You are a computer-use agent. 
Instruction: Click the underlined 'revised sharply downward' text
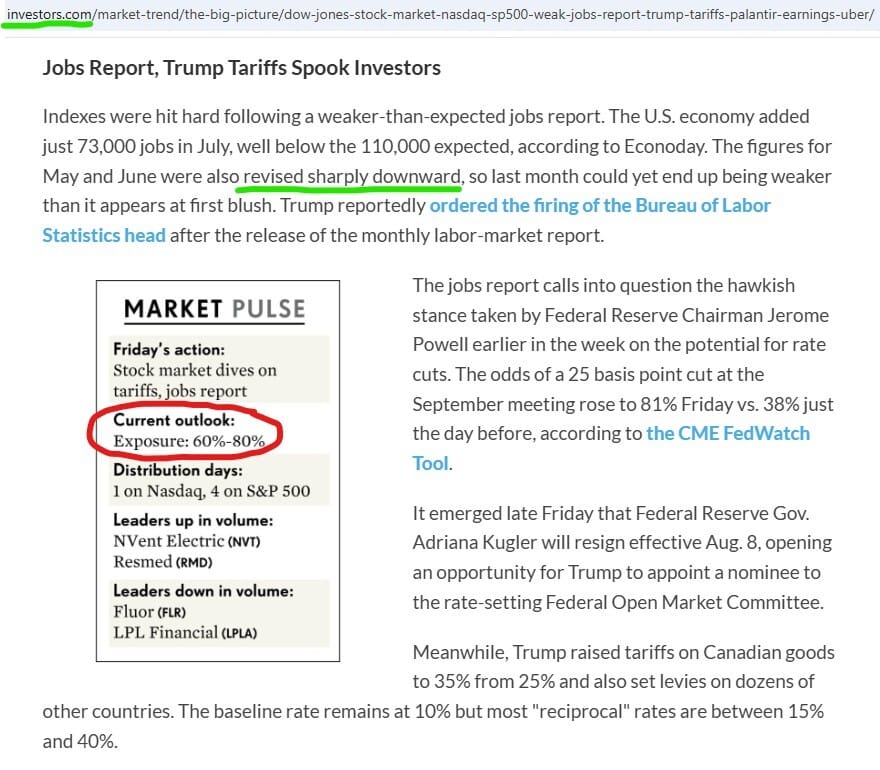pyautogui.click(x=352, y=176)
